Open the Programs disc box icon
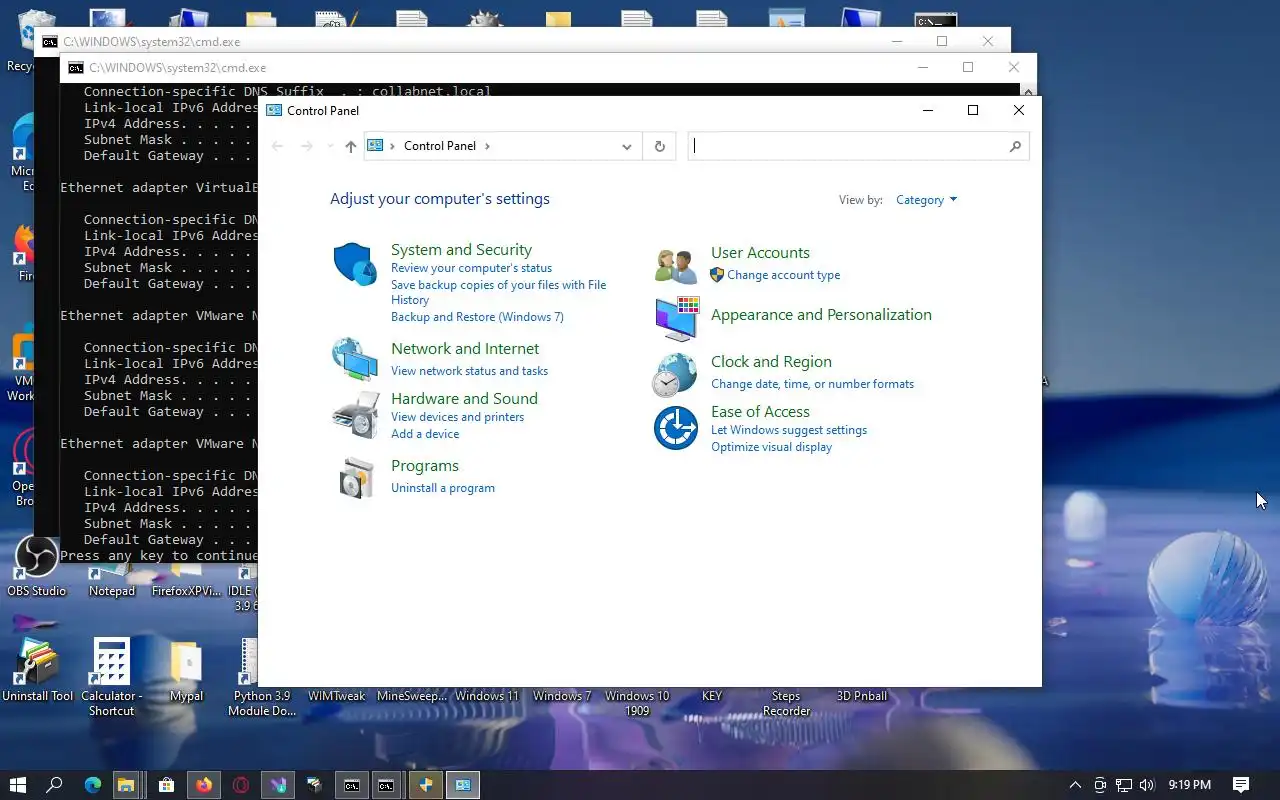Image resolution: width=1280 pixels, height=800 pixels. coord(355,477)
